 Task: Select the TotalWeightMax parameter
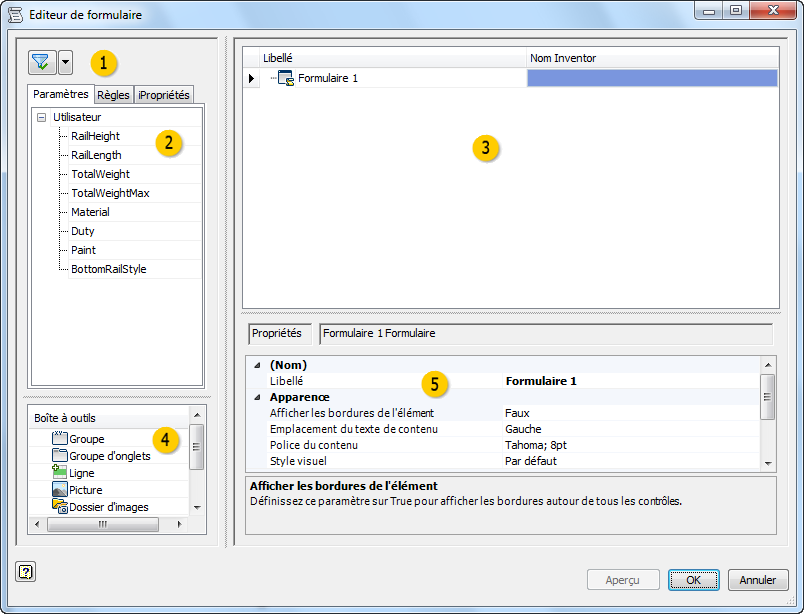coord(110,193)
